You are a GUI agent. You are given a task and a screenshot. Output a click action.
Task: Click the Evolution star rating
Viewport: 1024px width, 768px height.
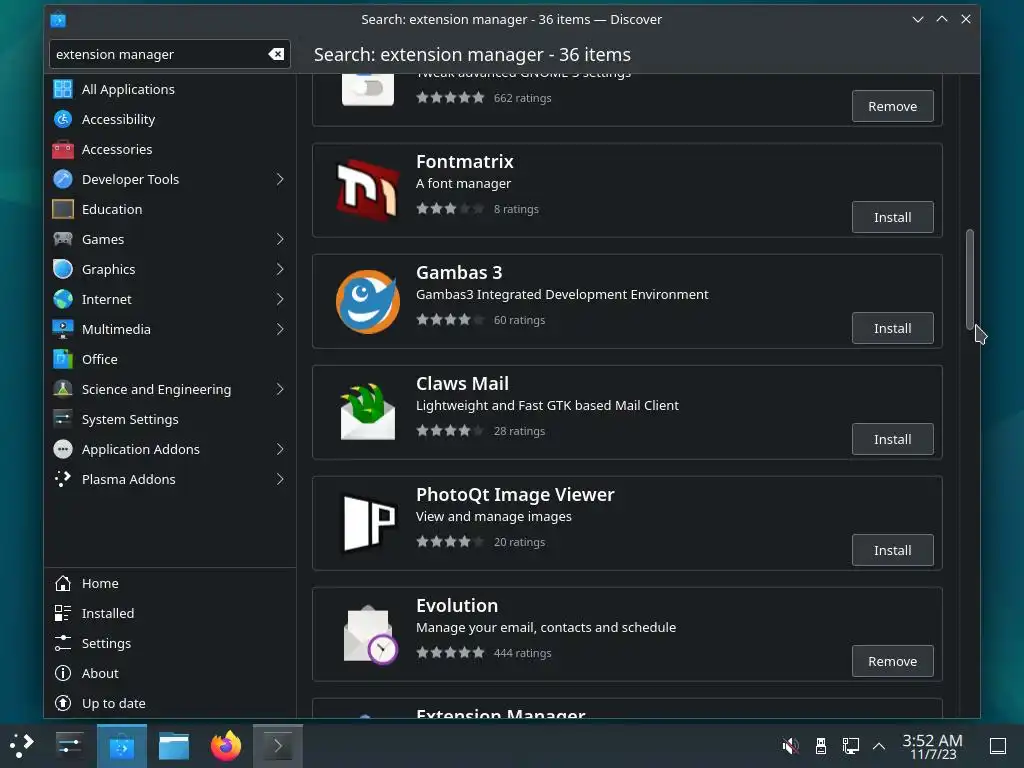pyautogui.click(x=451, y=653)
